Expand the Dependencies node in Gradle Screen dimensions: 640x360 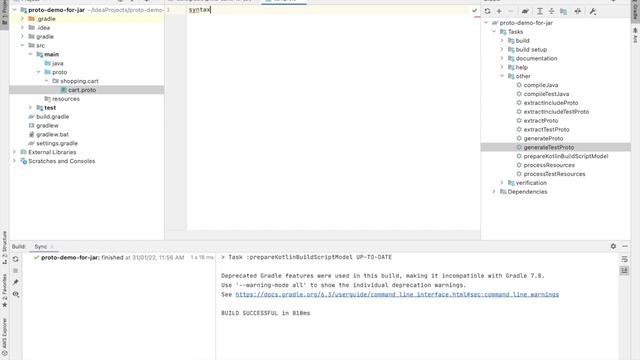[494, 192]
